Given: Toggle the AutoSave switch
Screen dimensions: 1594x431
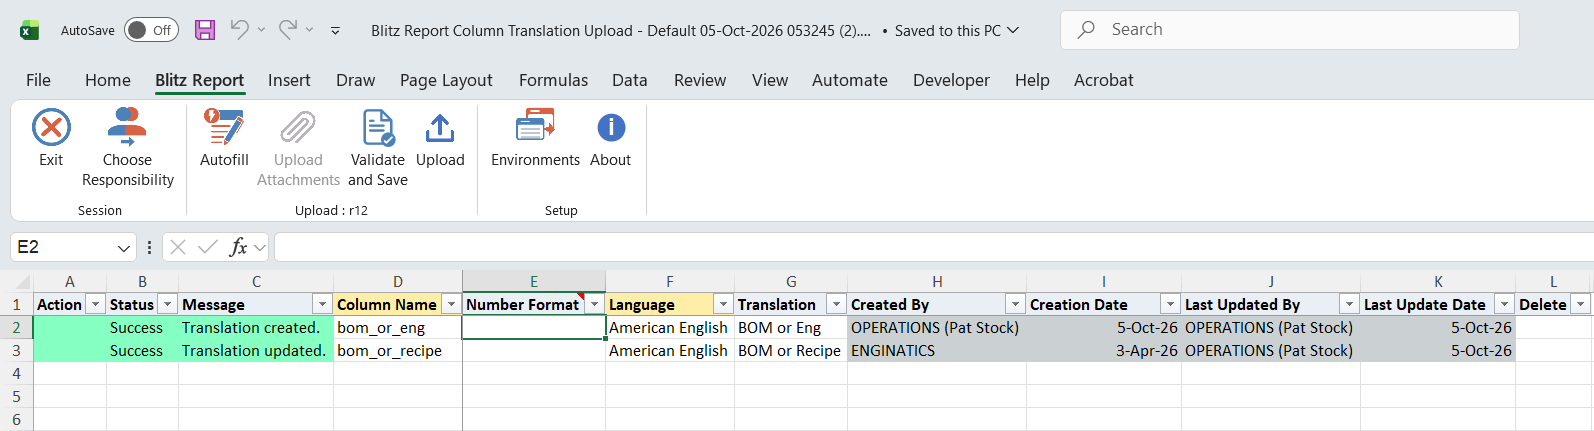Looking at the screenshot, I should point(151,30).
